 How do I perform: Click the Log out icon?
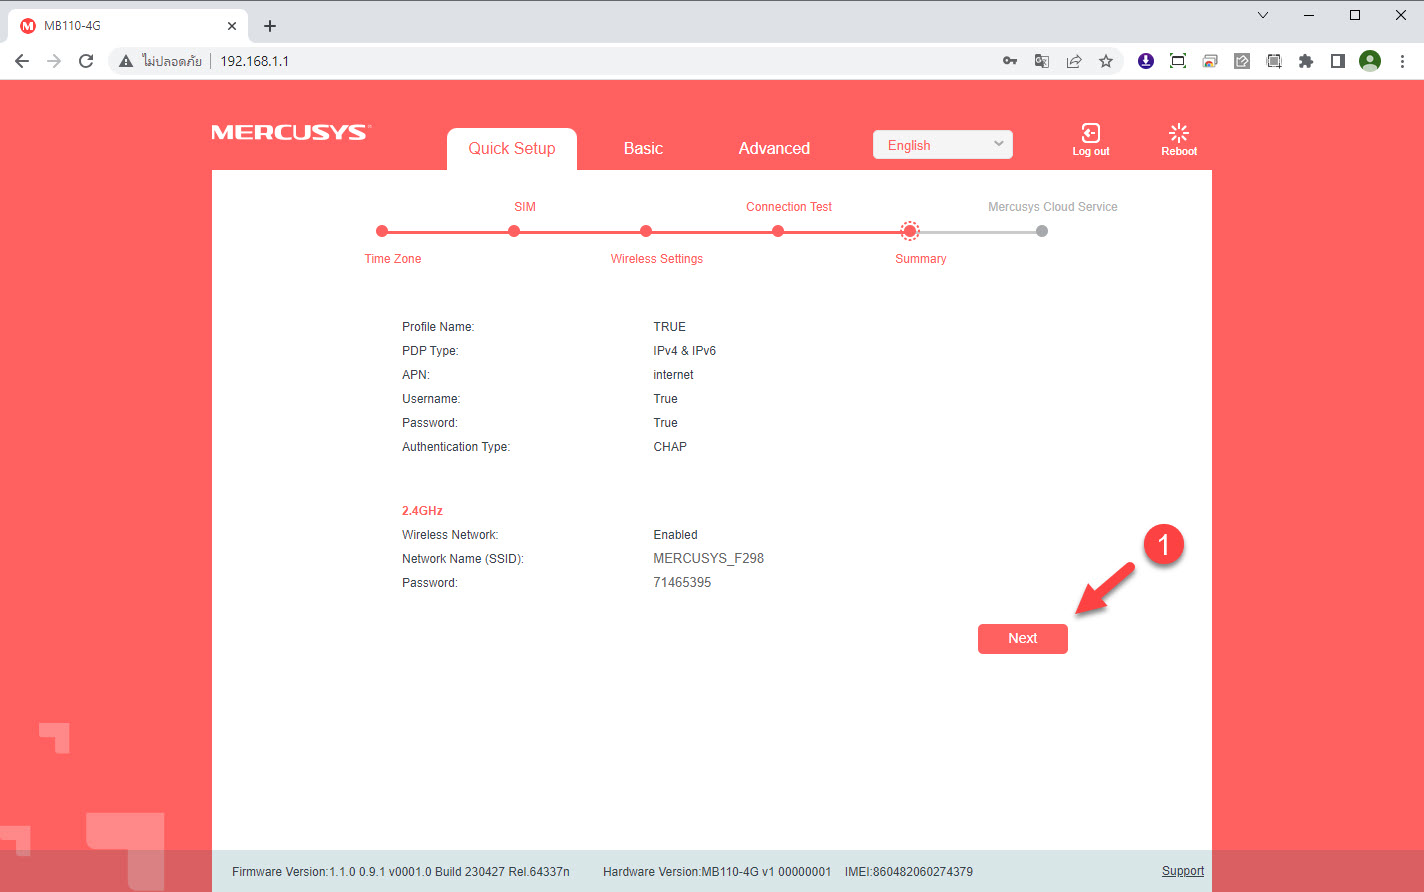[1091, 133]
